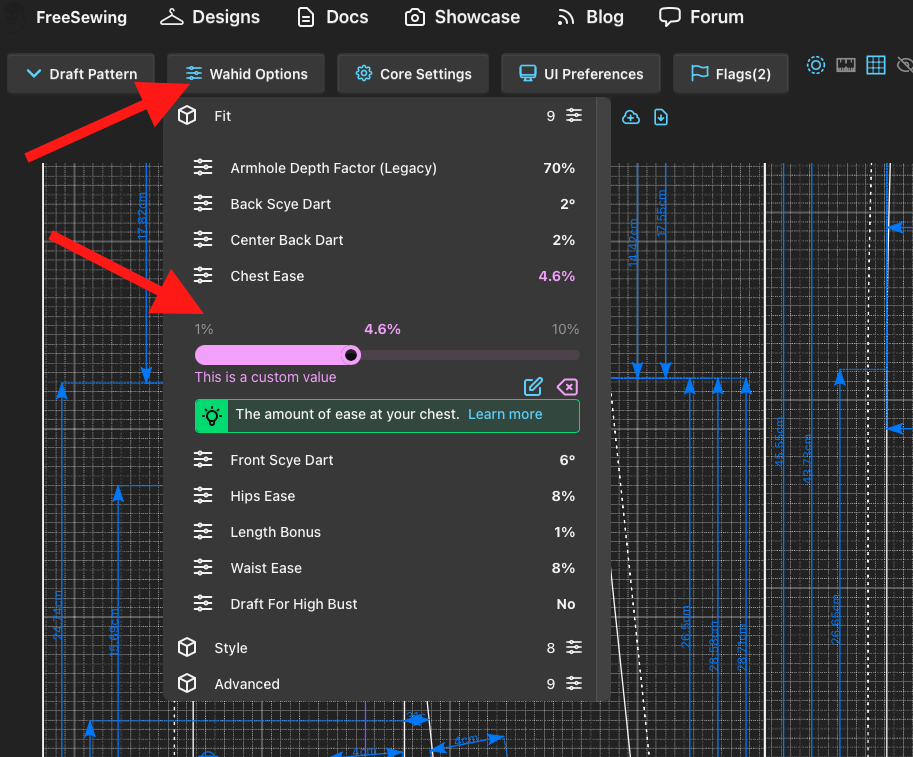Click the cube icon next to Style
Image resolution: width=913 pixels, height=757 pixels.
click(187, 648)
